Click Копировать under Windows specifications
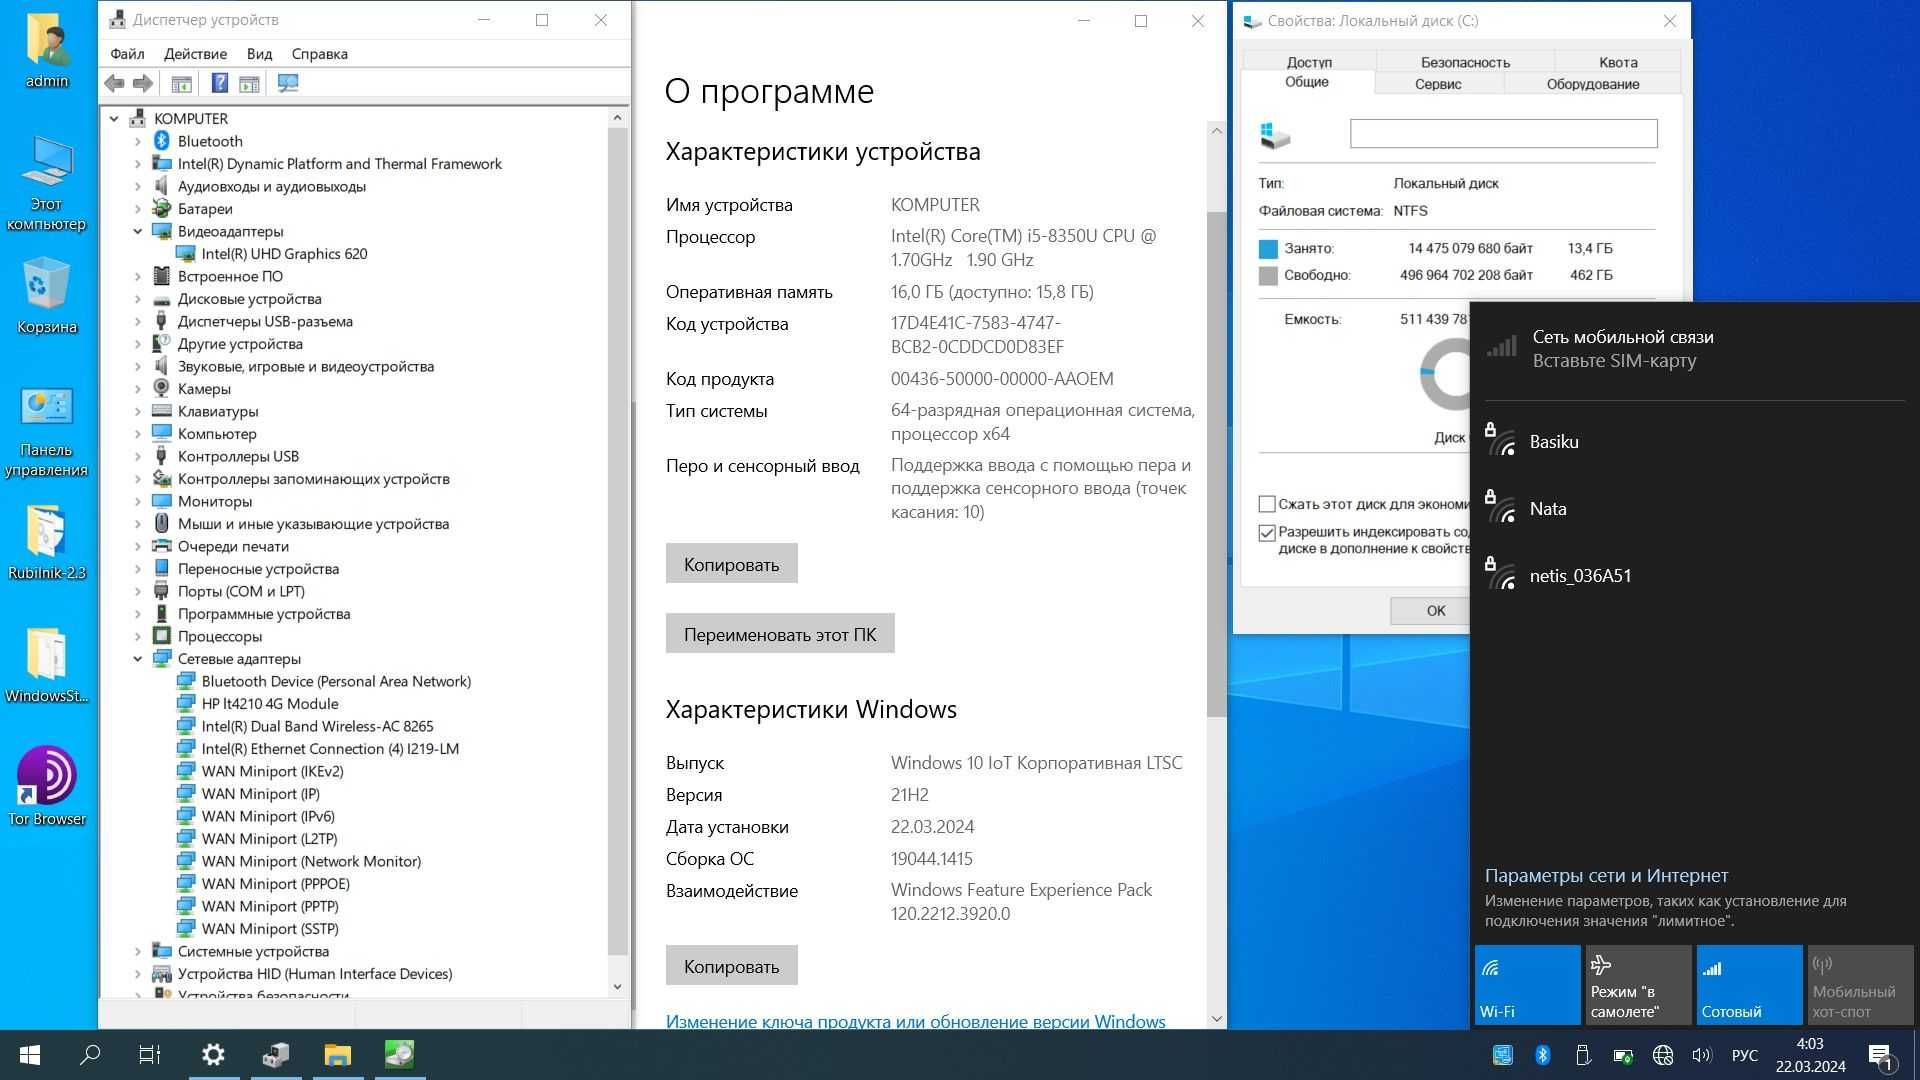1920x1080 pixels. tap(731, 966)
